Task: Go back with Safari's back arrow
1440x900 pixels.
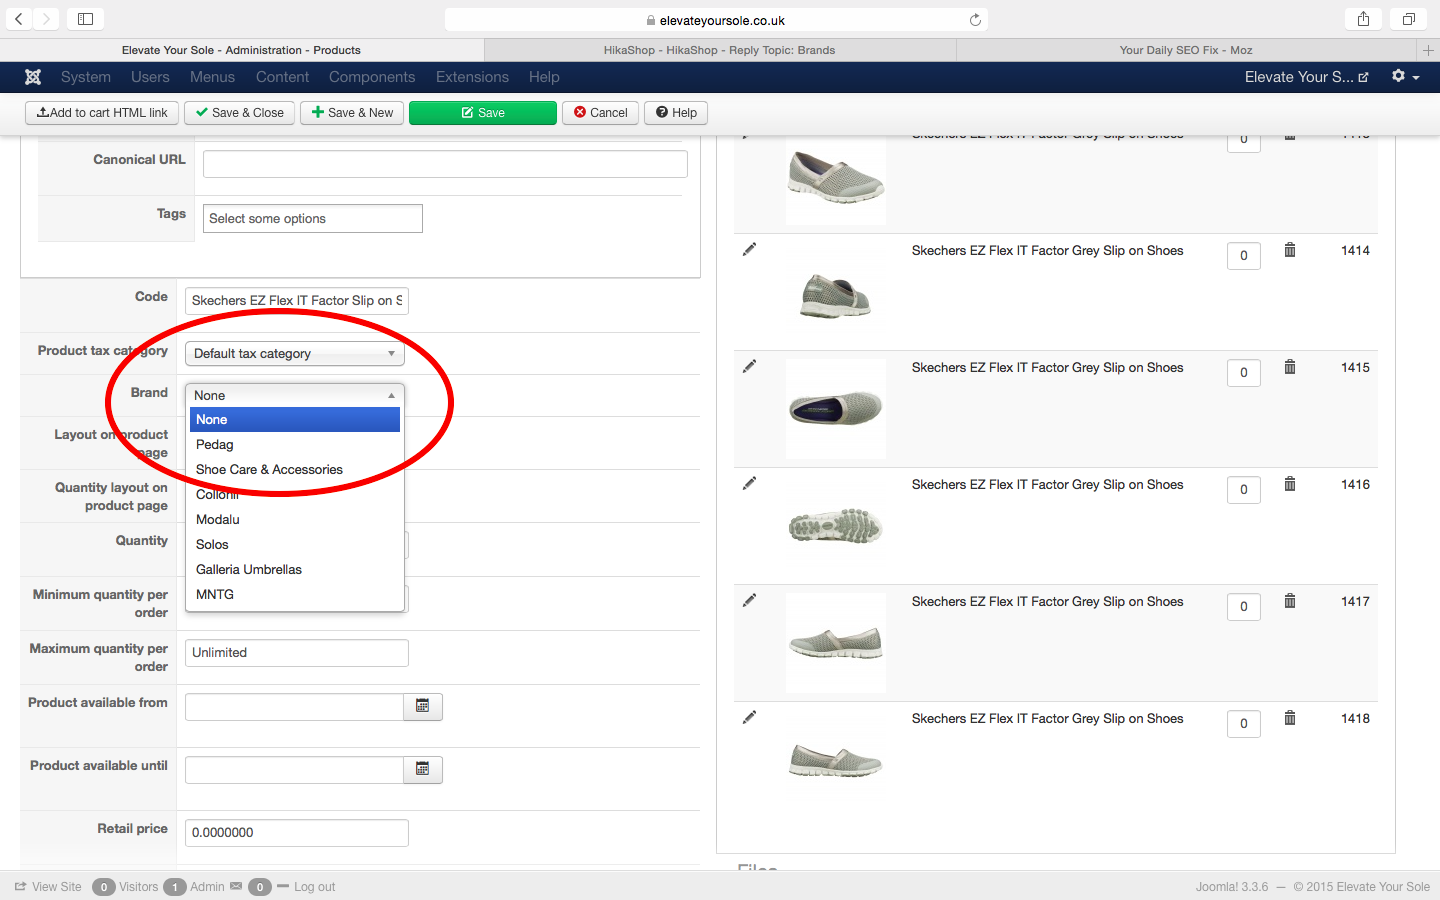Action: [x=19, y=19]
